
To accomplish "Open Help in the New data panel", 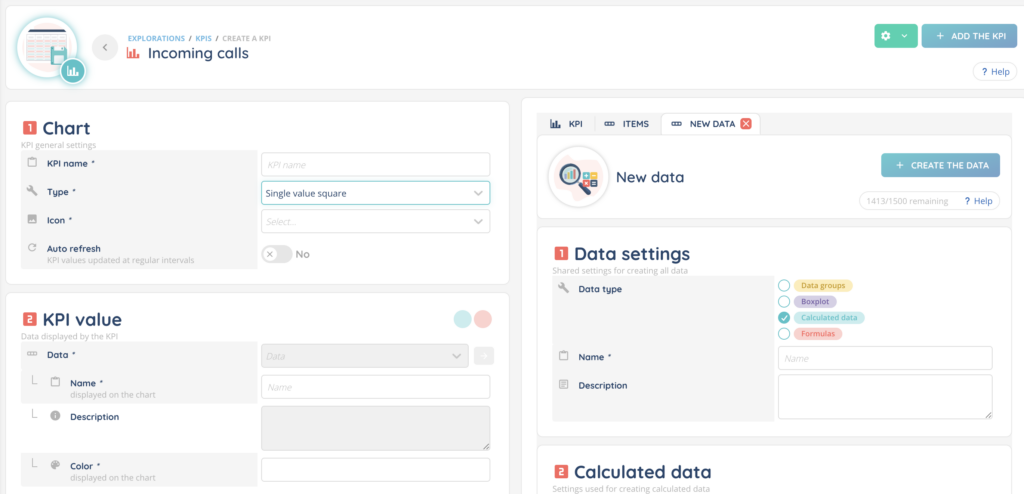I will 980,201.
